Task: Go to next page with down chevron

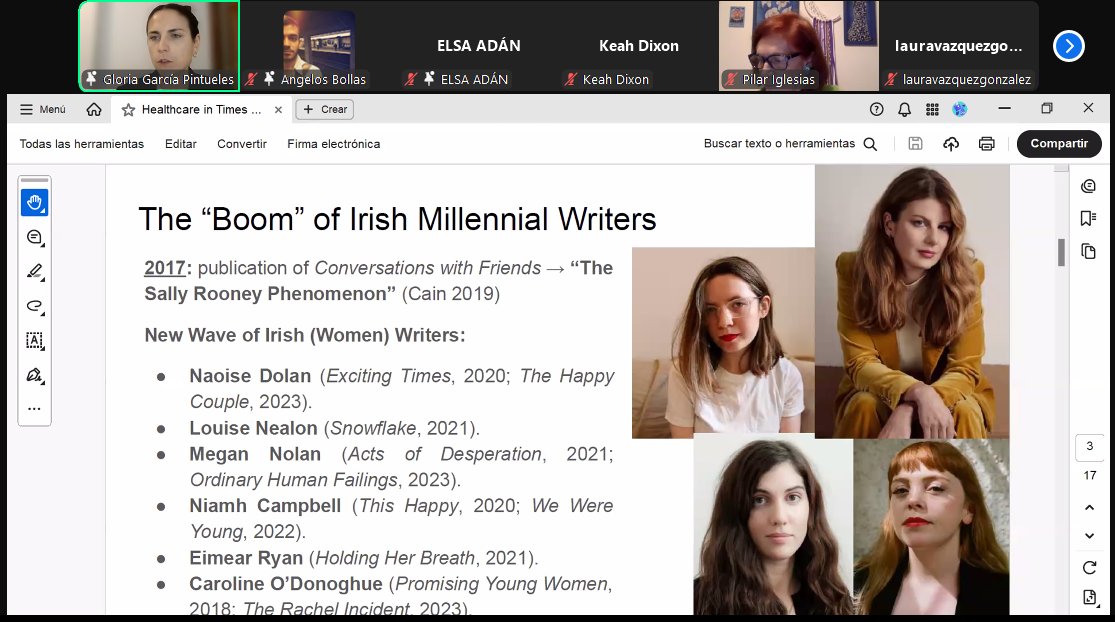Action: click(1089, 535)
